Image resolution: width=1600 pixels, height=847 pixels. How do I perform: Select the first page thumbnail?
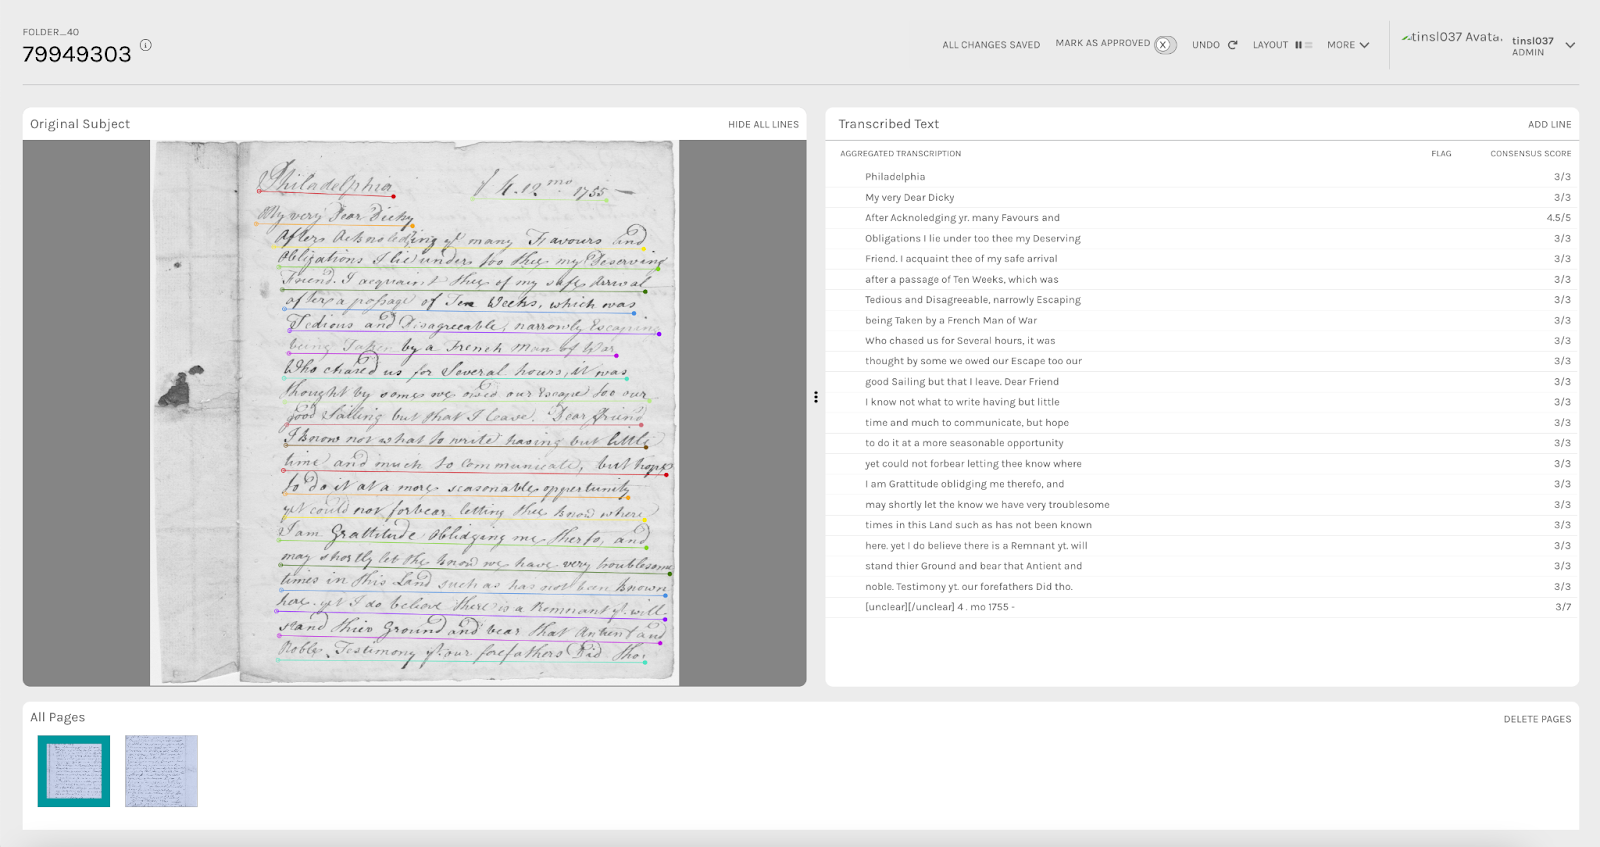pos(74,771)
